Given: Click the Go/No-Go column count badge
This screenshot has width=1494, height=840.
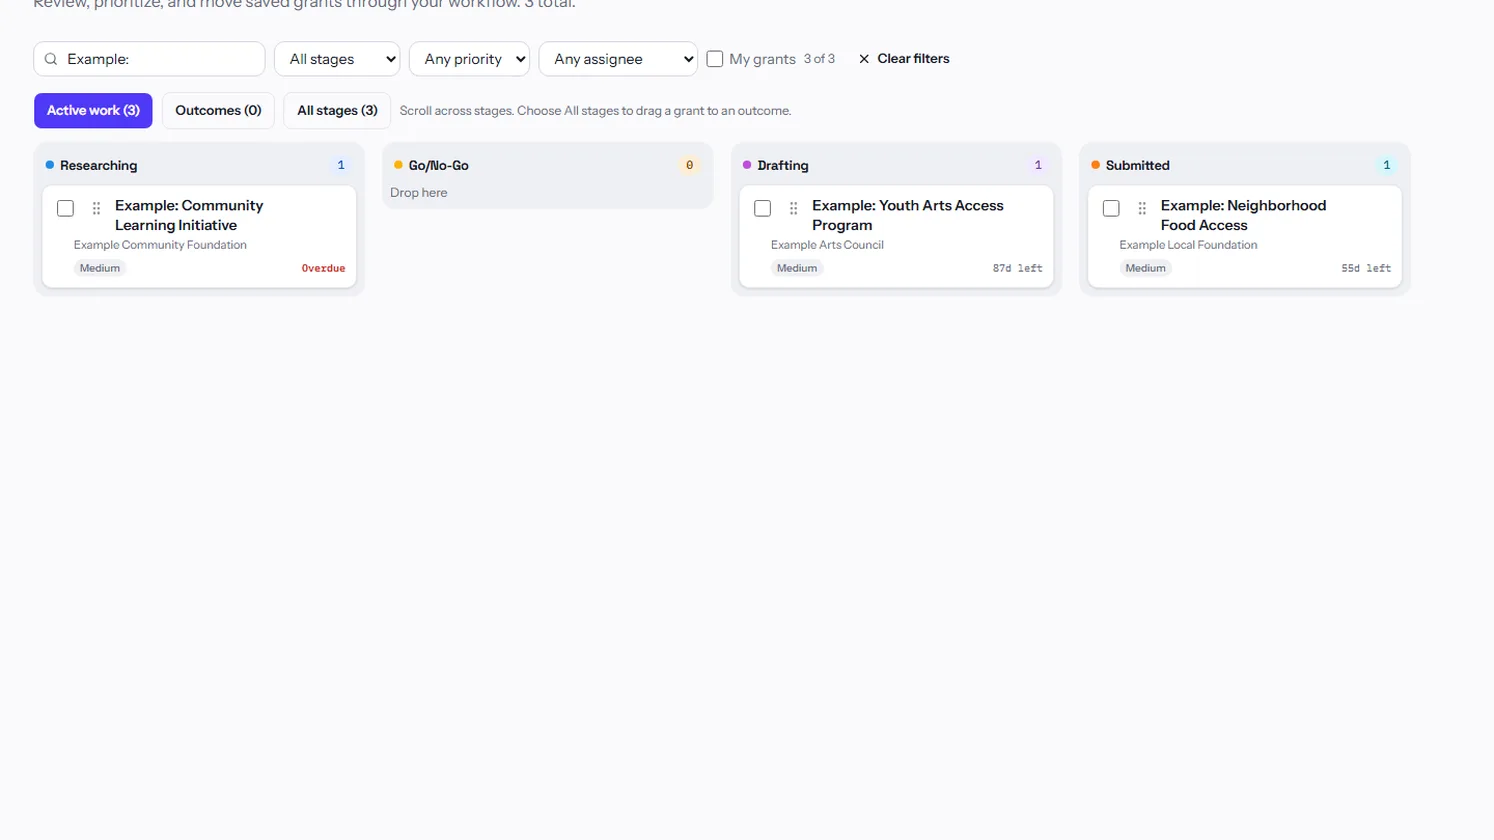Looking at the screenshot, I should tap(689, 165).
